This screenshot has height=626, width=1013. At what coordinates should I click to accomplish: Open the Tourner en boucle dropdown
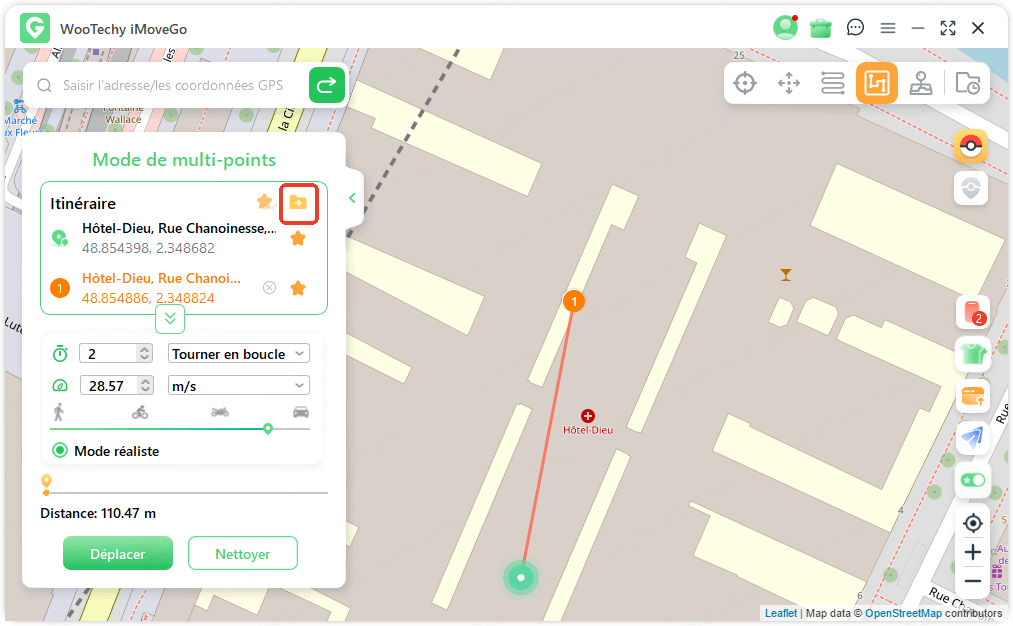(238, 353)
